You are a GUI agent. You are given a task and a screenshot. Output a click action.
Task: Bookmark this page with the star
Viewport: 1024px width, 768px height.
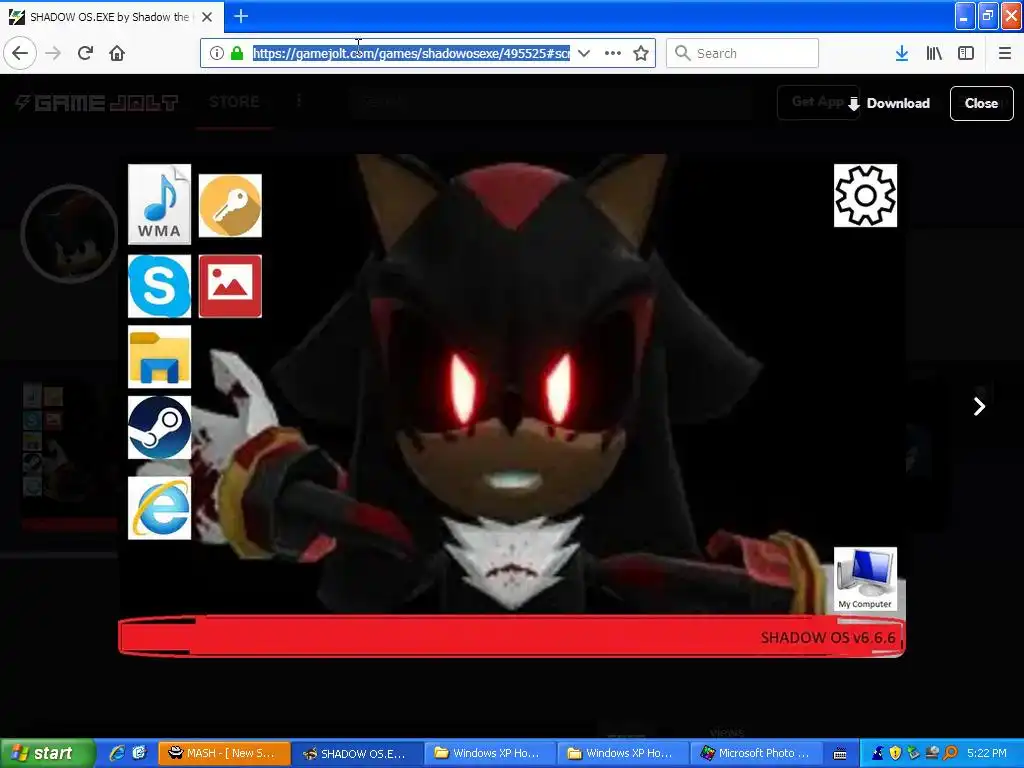(641, 53)
